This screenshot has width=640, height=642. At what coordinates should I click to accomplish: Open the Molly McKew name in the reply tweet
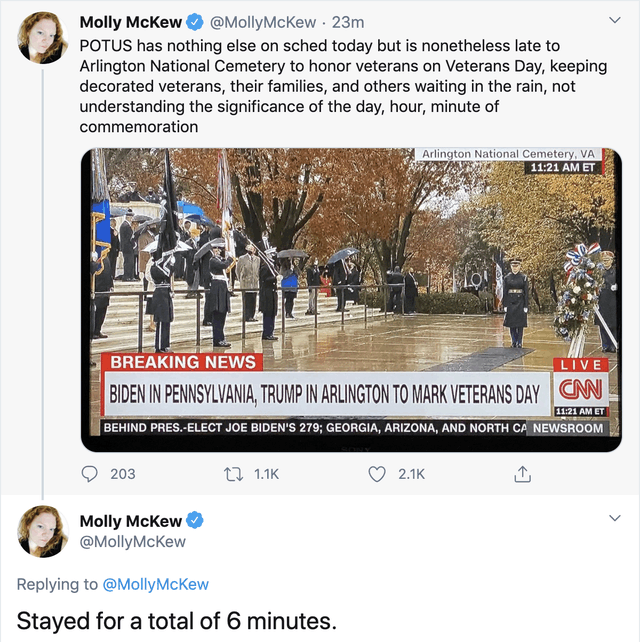pos(130,521)
